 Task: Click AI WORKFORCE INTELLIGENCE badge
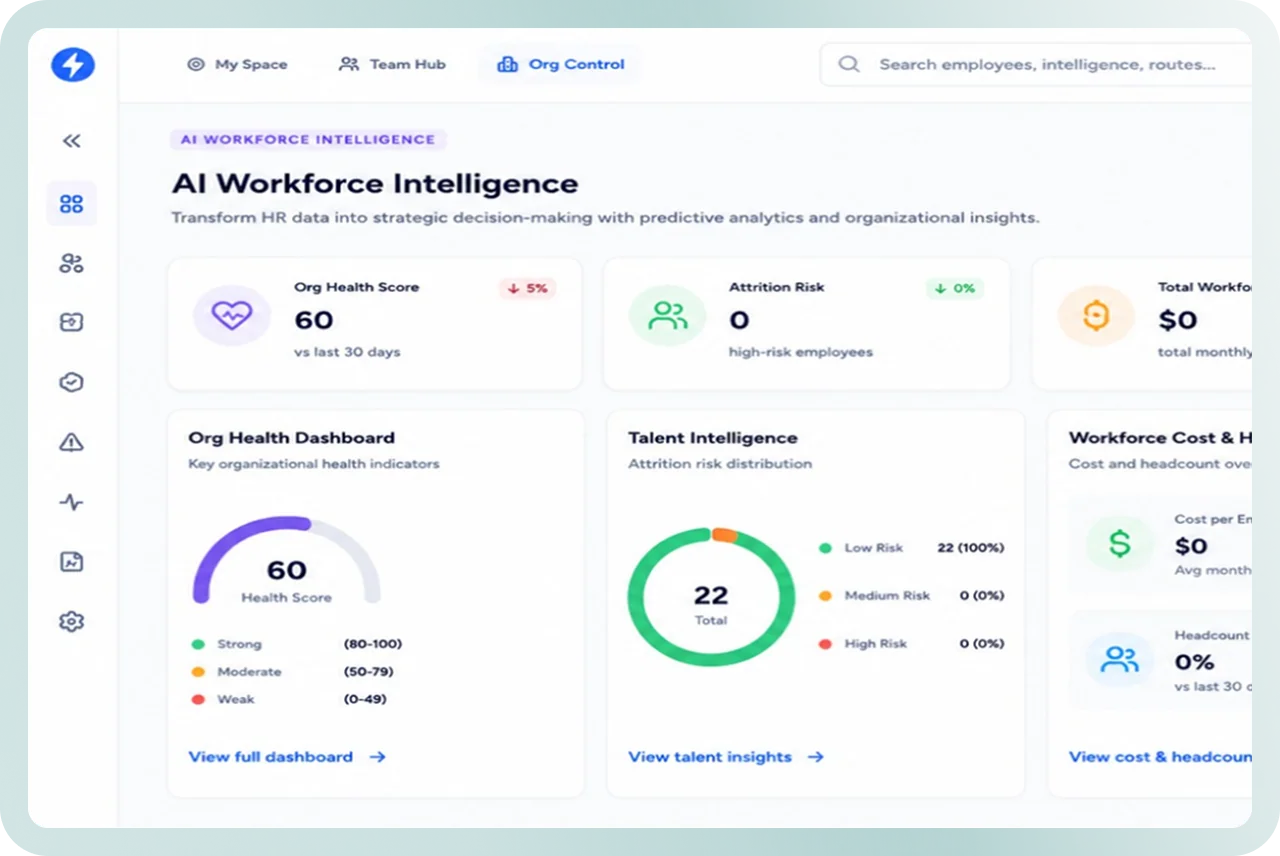click(308, 140)
